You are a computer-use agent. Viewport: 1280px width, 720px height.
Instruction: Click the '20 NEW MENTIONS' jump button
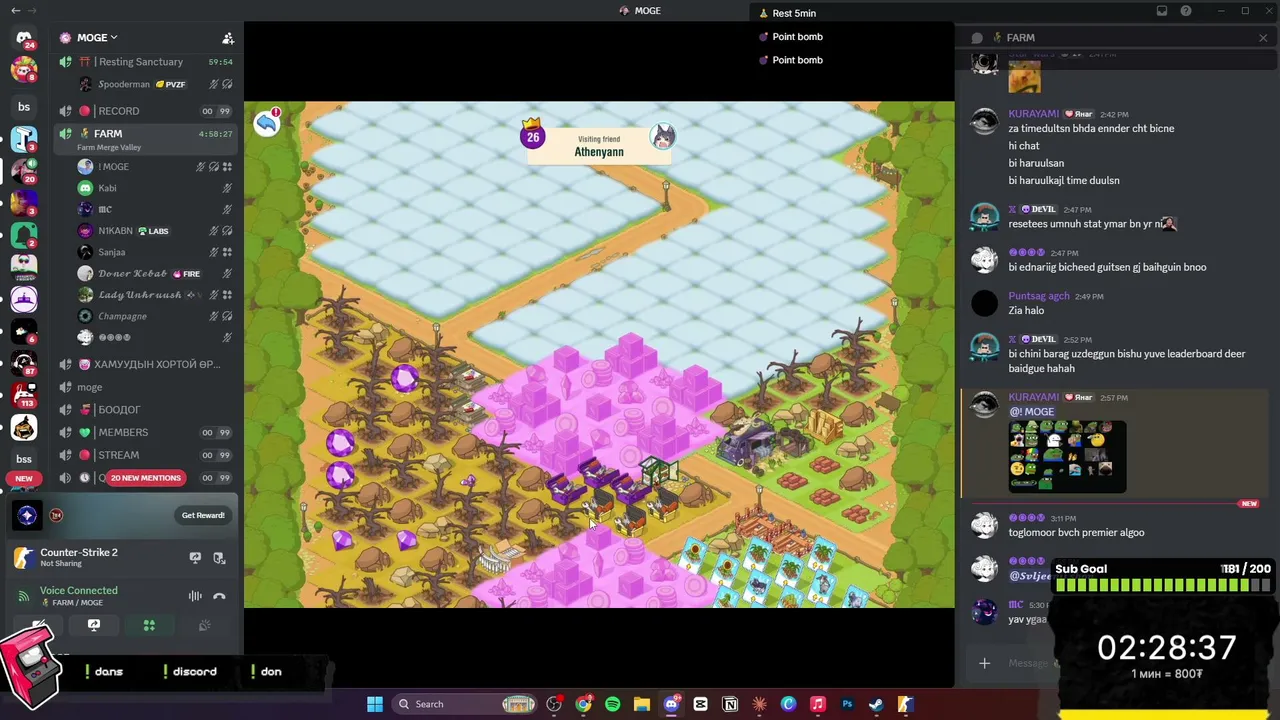[146, 478]
